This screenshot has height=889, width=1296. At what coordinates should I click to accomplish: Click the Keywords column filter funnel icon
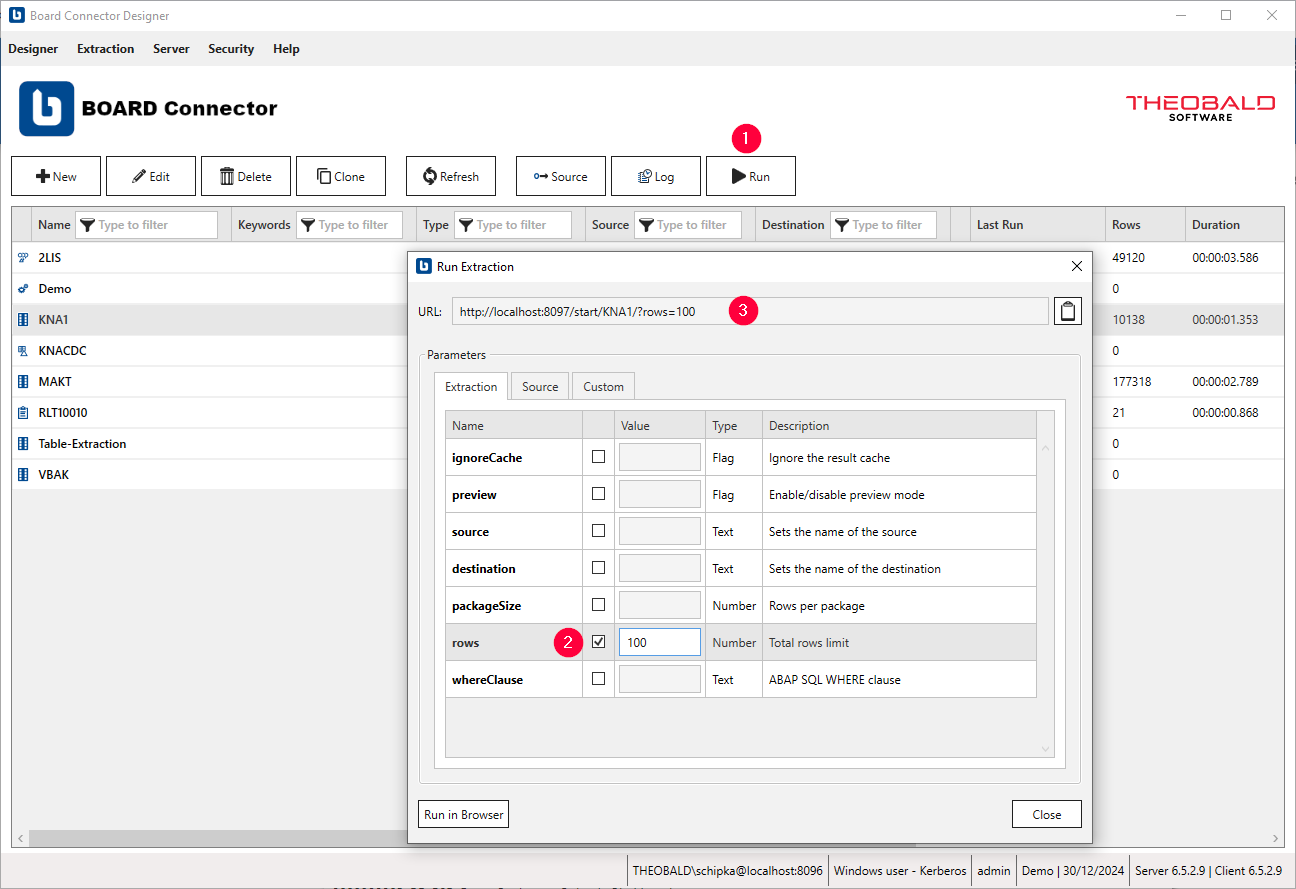tap(307, 225)
